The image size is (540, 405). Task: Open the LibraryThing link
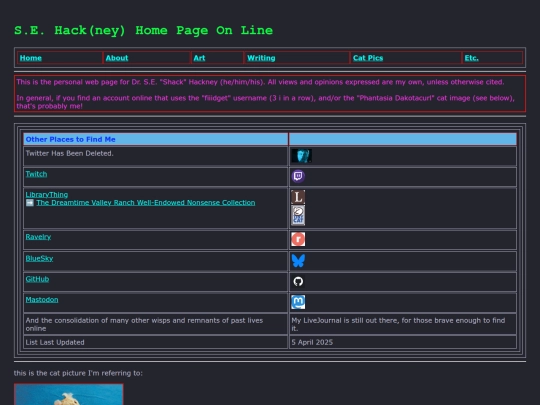pyautogui.click(x=47, y=195)
